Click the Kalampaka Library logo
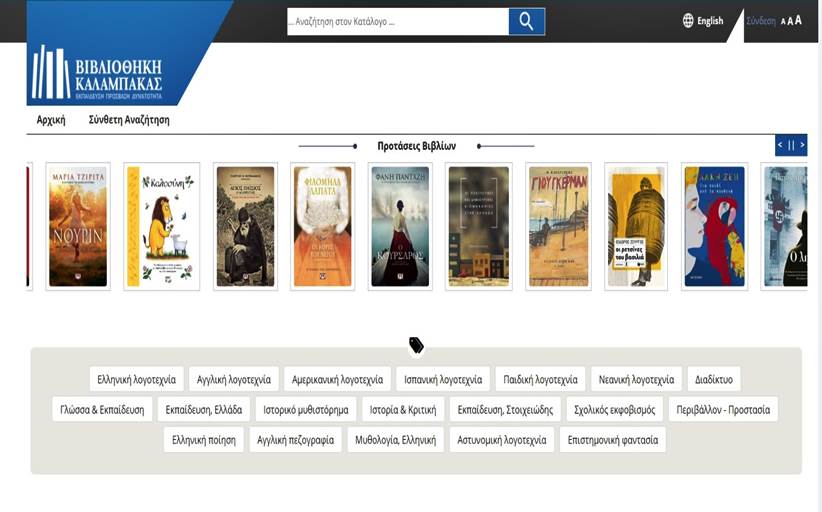 click(x=97, y=72)
